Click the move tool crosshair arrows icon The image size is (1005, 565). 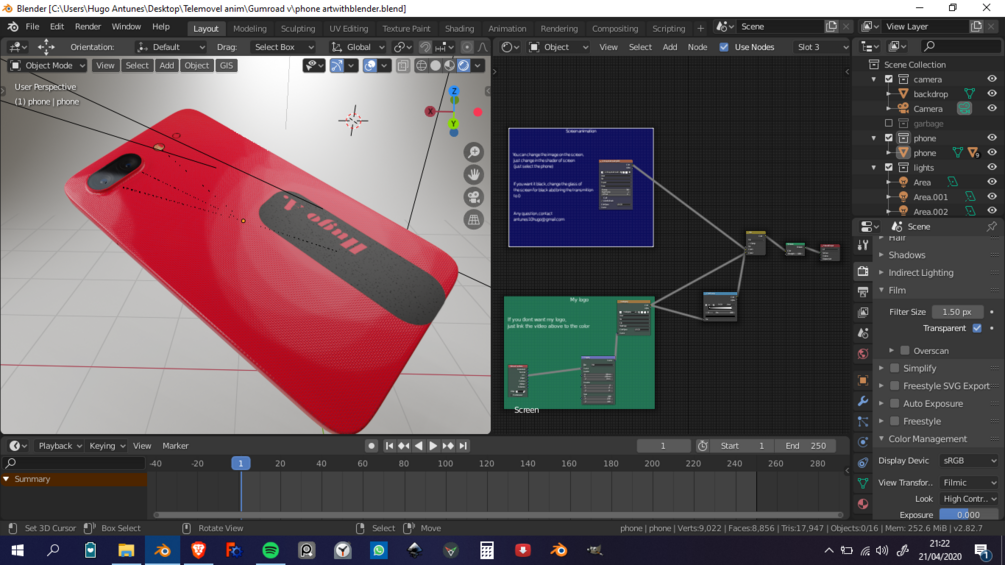(46, 47)
